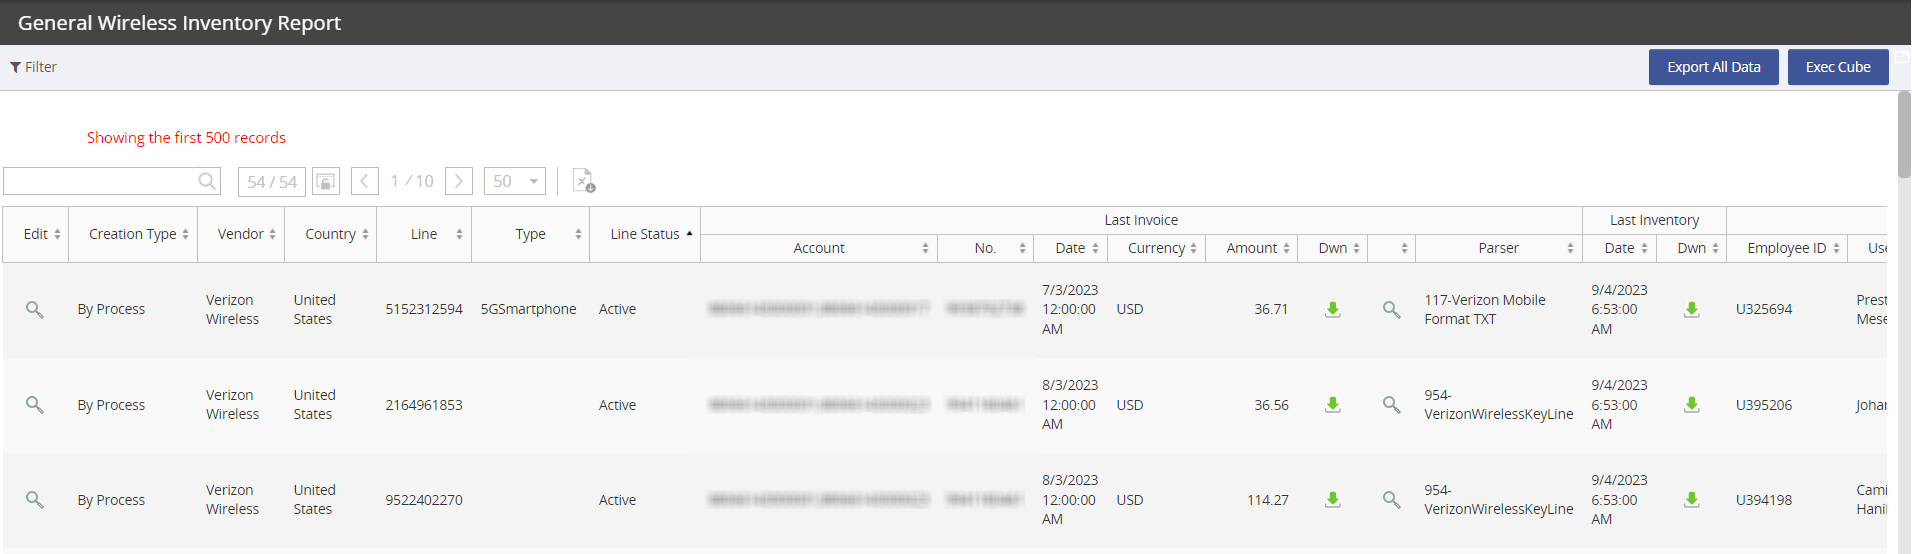Sort by Last Invoice Date column
The width and height of the screenshot is (1912, 554).
[x=1070, y=248]
